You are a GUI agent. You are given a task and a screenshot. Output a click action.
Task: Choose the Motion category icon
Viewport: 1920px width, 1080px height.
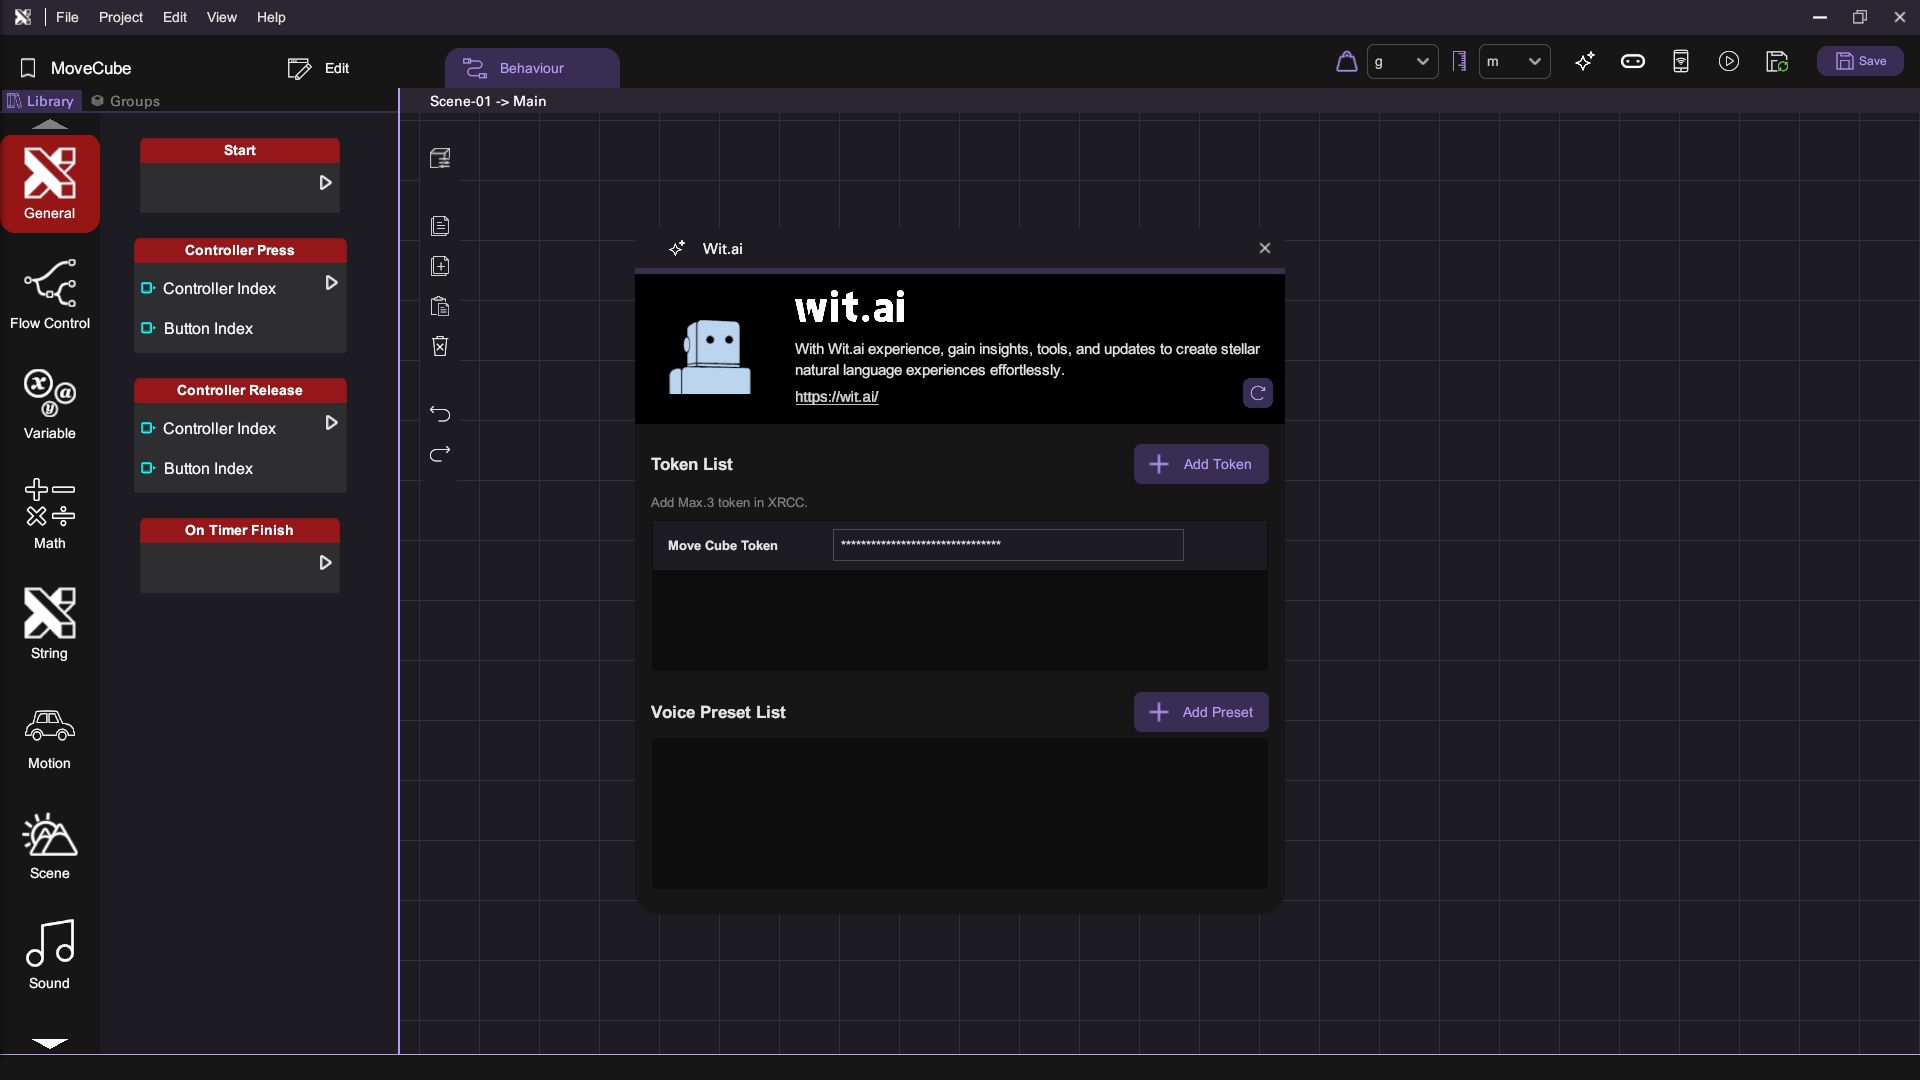point(49,737)
